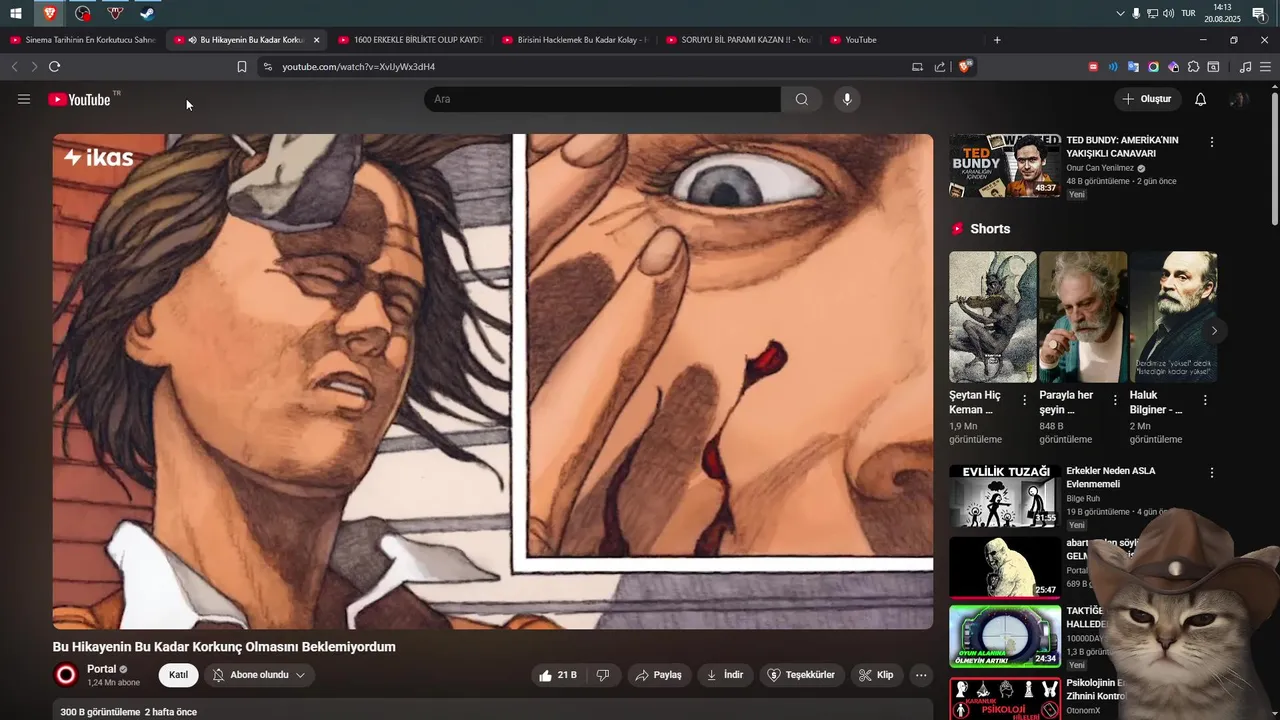Viewport: 1280px width, 720px height.
Task: Click the Paylaş share button
Action: 658,675
